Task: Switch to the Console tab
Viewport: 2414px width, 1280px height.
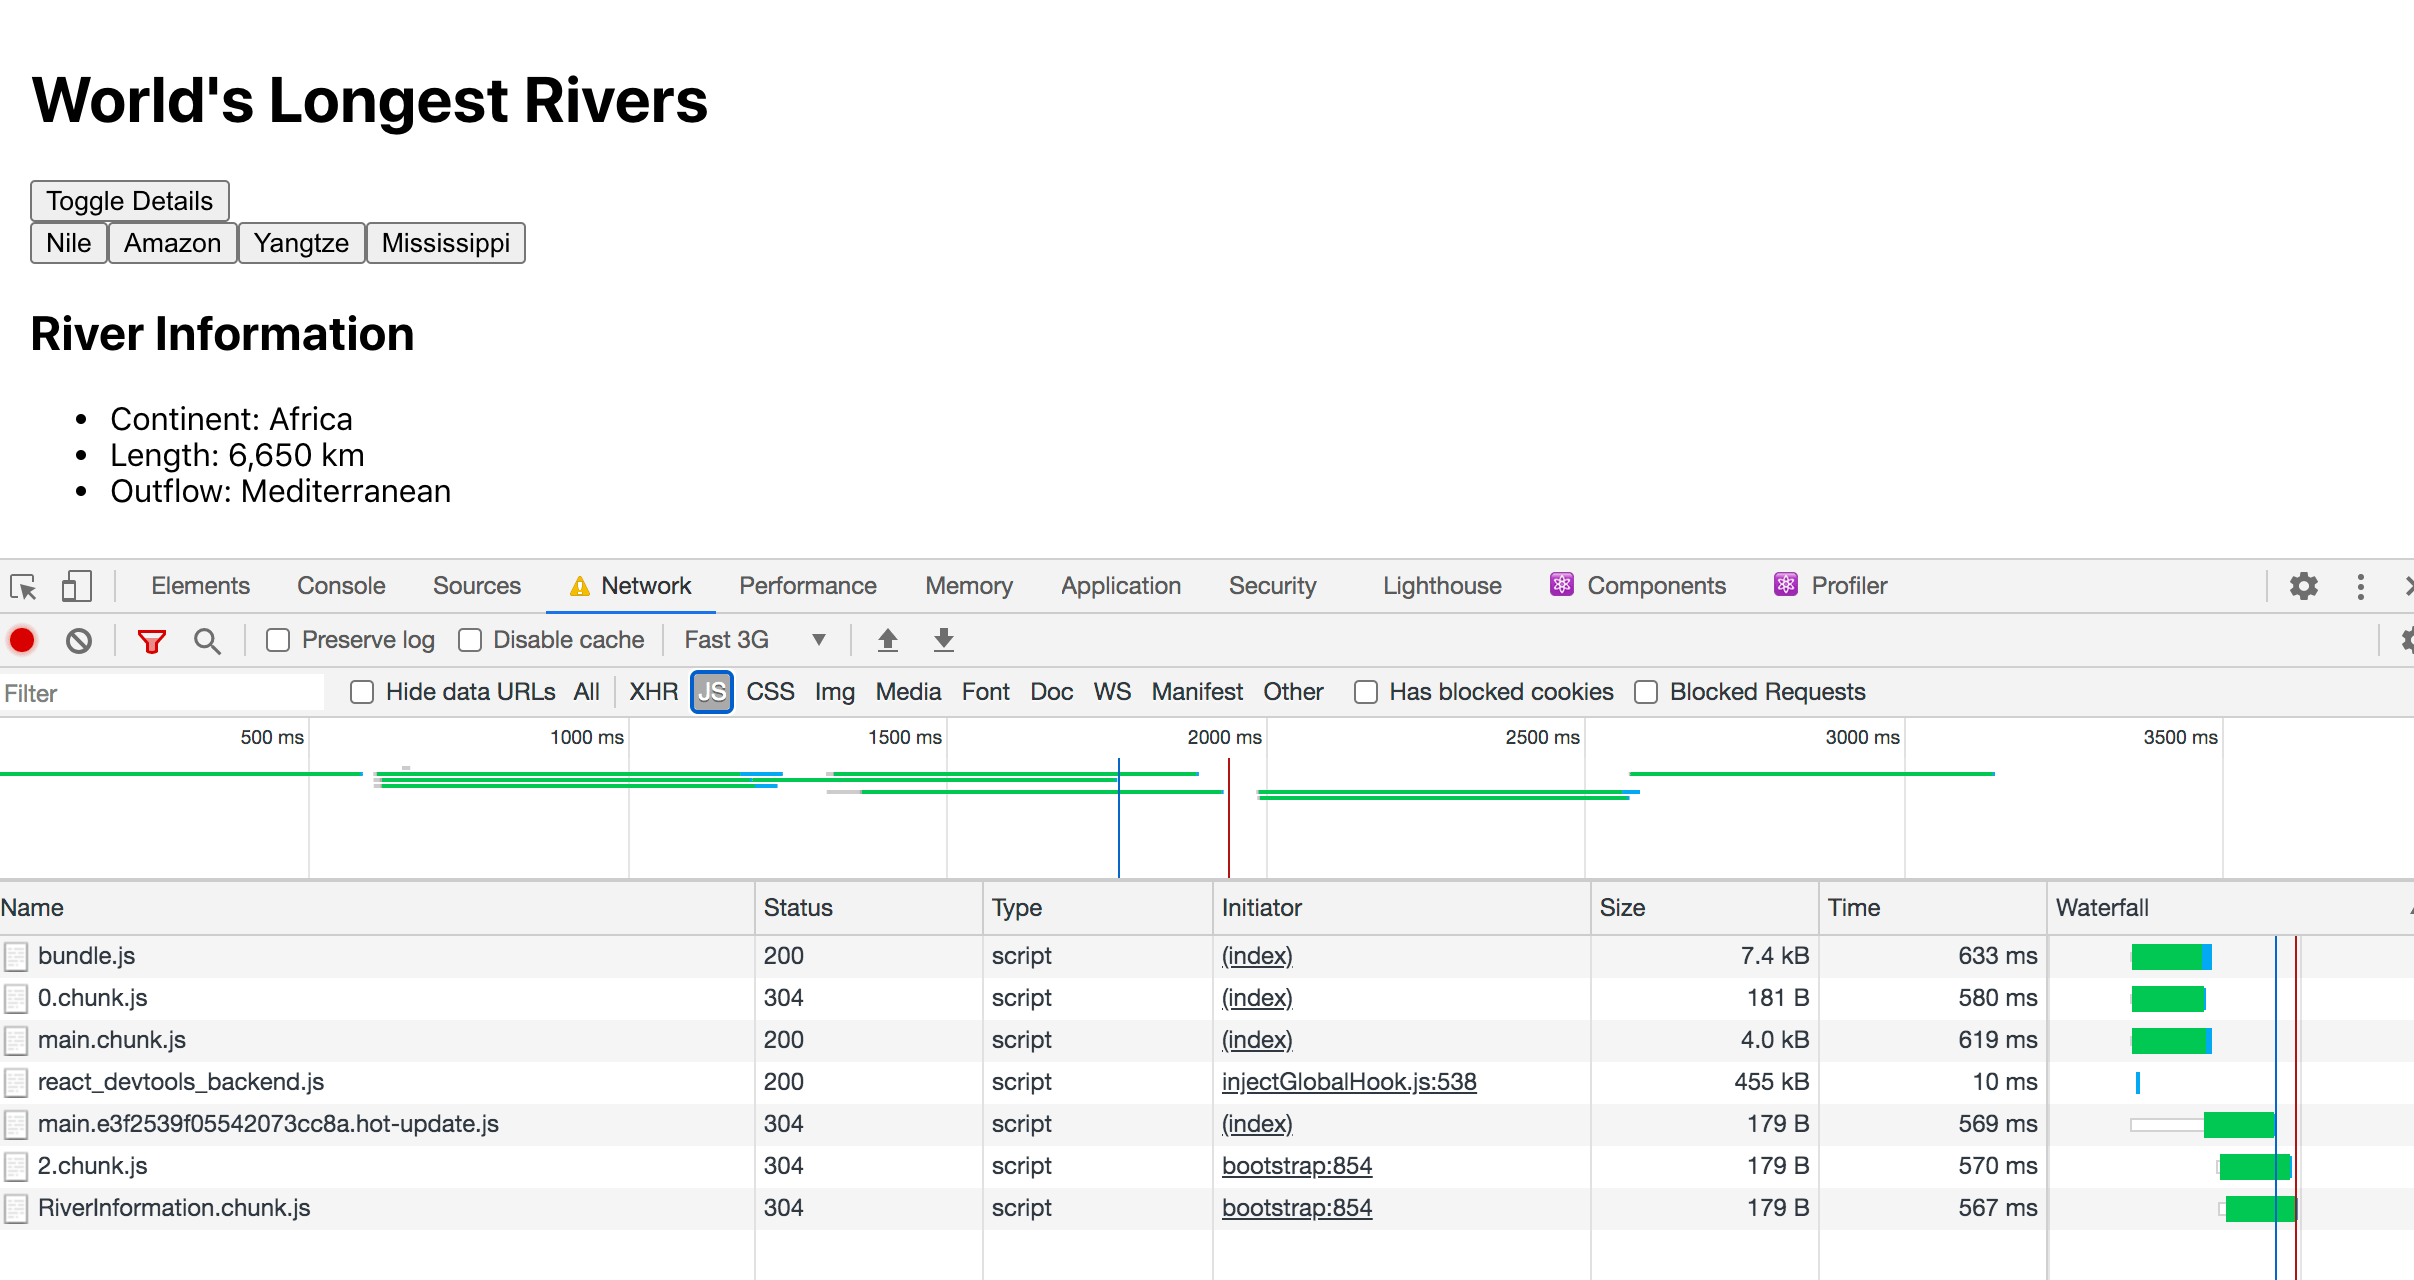Action: point(341,586)
